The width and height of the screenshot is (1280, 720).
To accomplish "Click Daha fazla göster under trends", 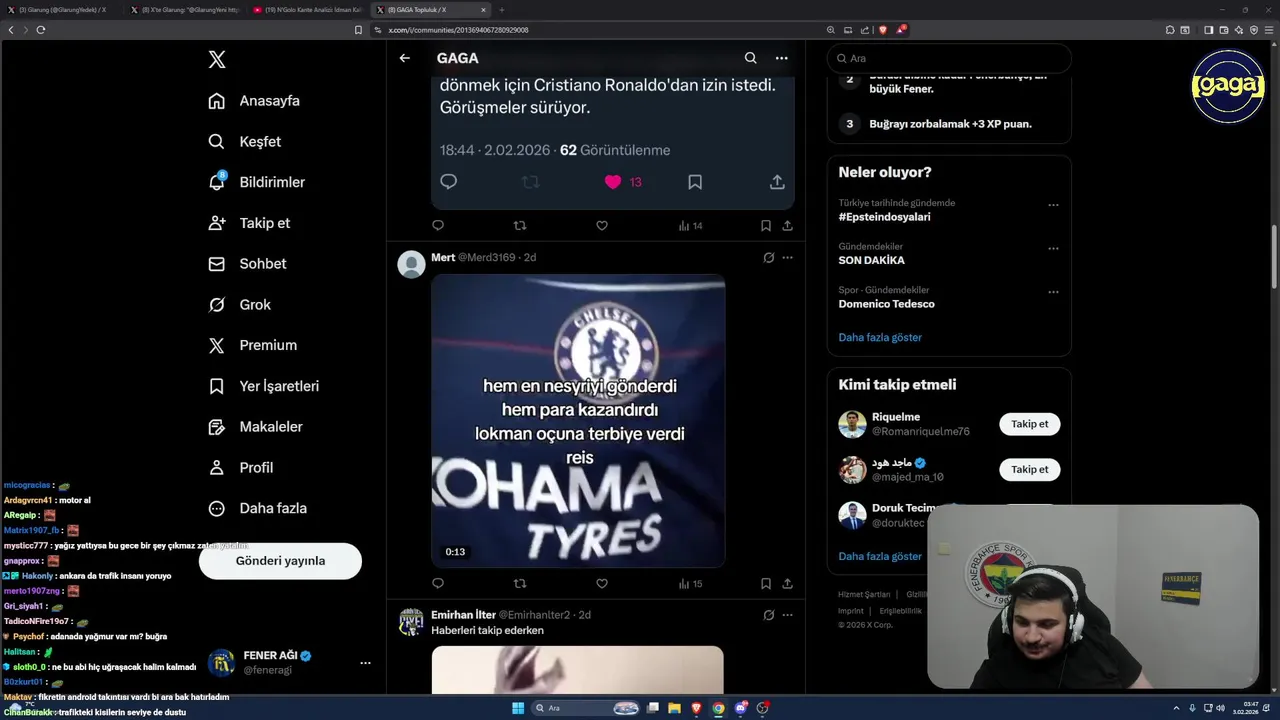I will [x=880, y=338].
